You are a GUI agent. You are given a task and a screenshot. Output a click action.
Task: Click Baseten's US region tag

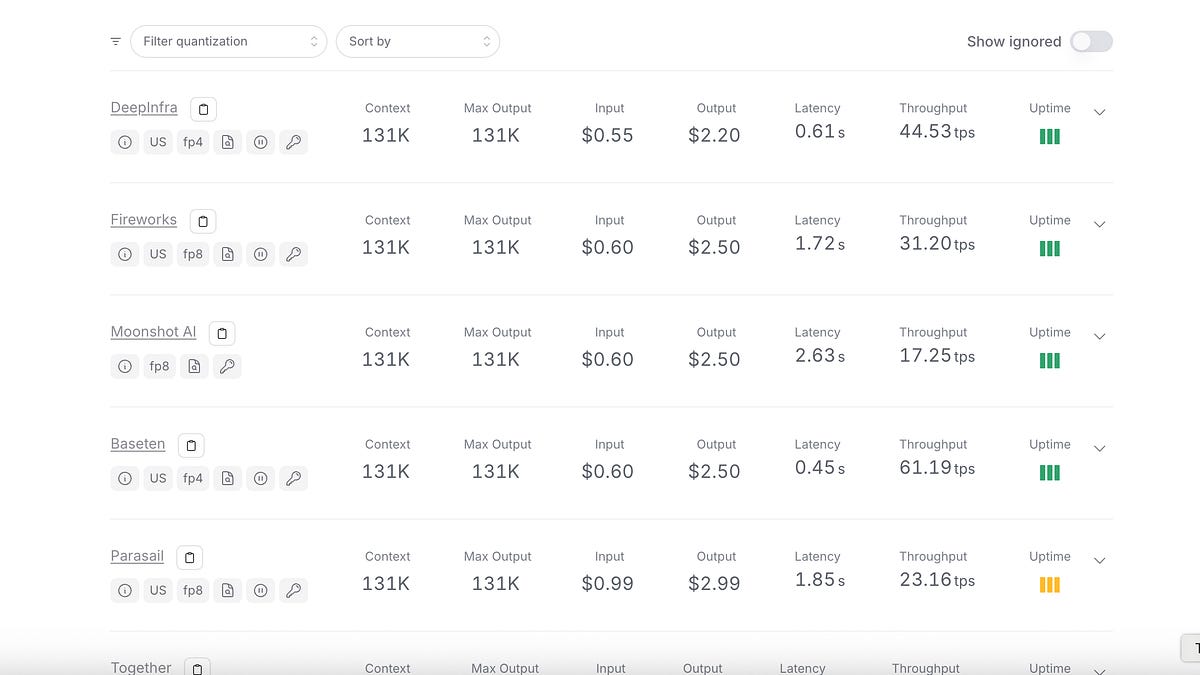(158, 478)
